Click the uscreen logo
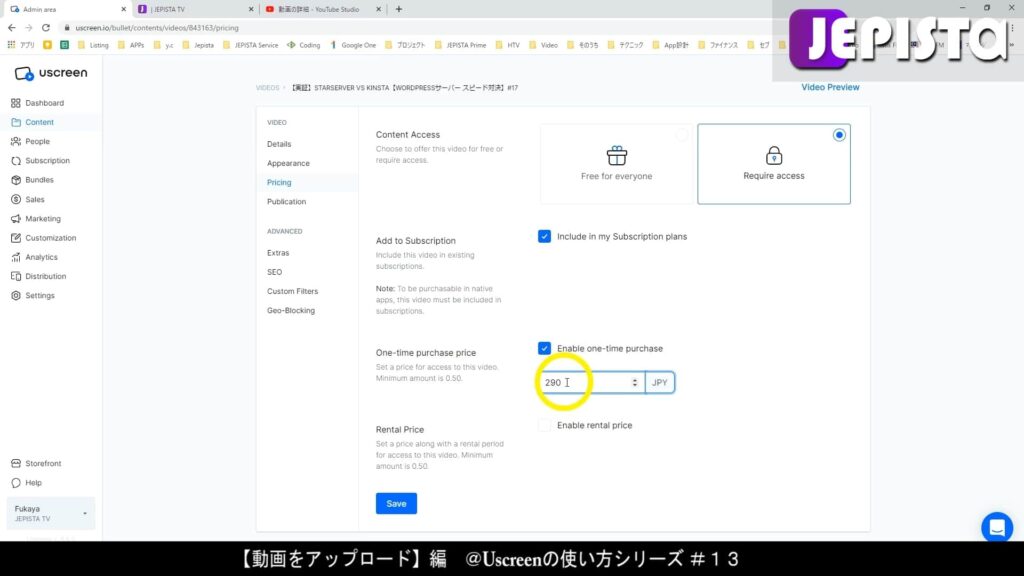1024x576 pixels. (50, 73)
